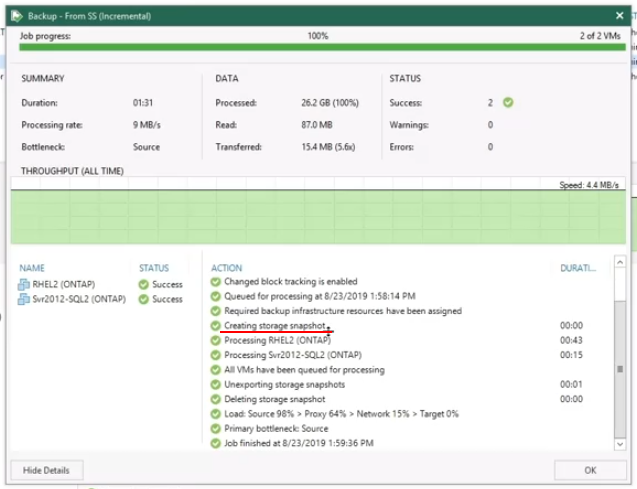Click the 00:15 duration value
The width and height of the screenshot is (637, 489).
tap(571, 355)
